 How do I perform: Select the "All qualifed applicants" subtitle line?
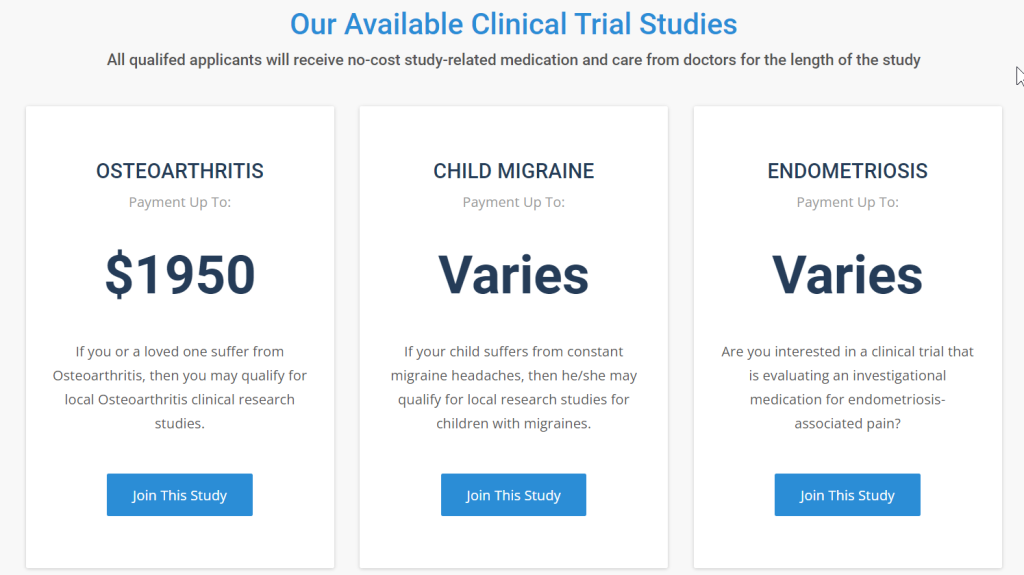pyautogui.click(x=513, y=60)
